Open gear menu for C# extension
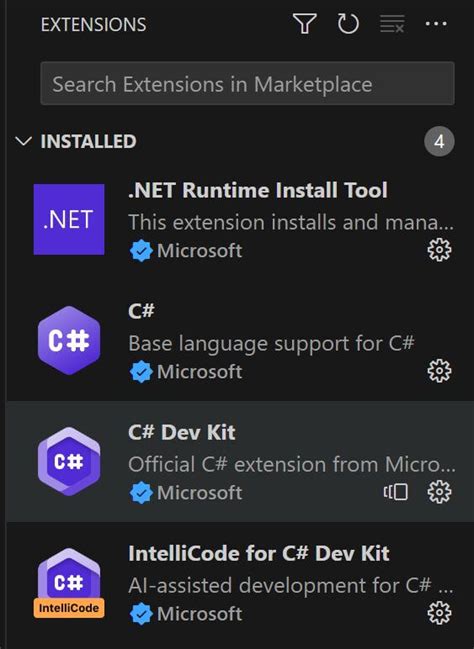Image resolution: width=474 pixels, height=649 pixels. tap(439, 371)
